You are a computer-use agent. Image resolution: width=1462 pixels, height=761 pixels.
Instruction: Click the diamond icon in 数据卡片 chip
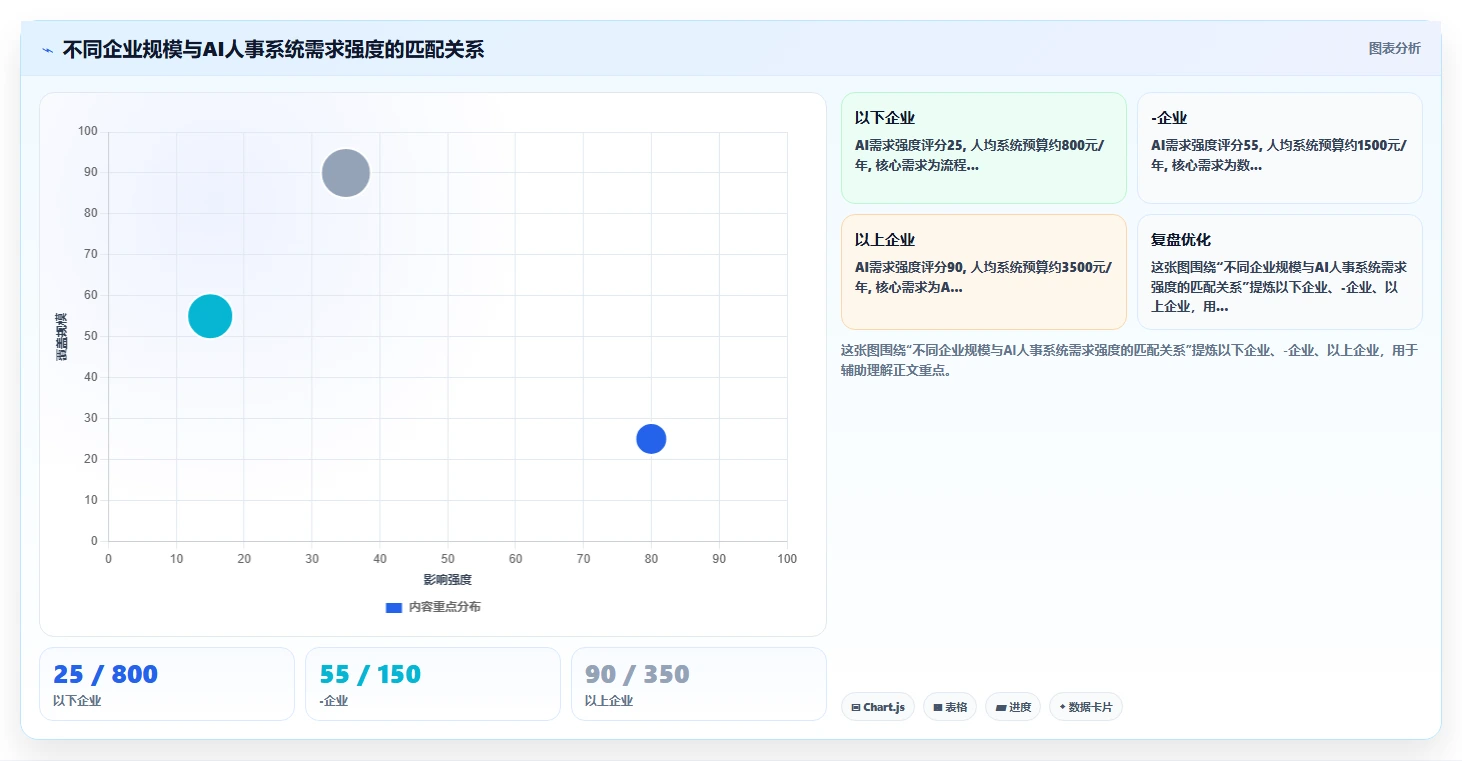point(1062,707)
